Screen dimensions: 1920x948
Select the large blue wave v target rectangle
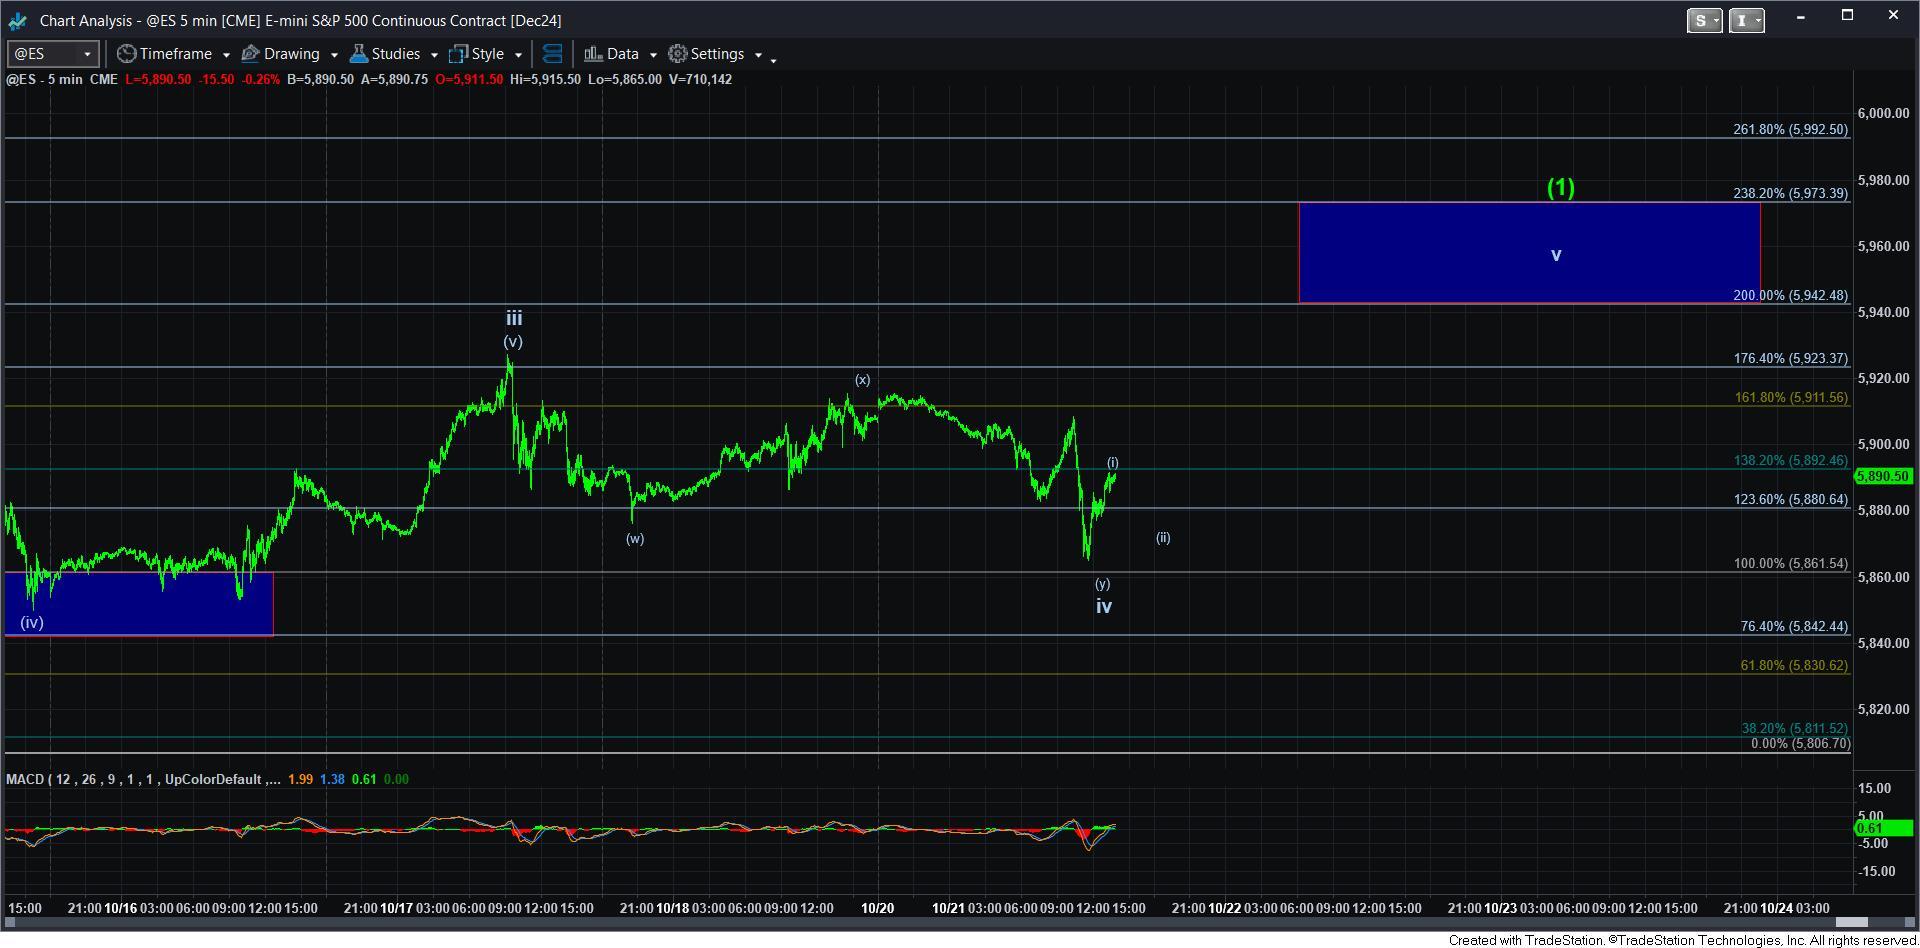pyautogui.click(x=1529, y=253)
